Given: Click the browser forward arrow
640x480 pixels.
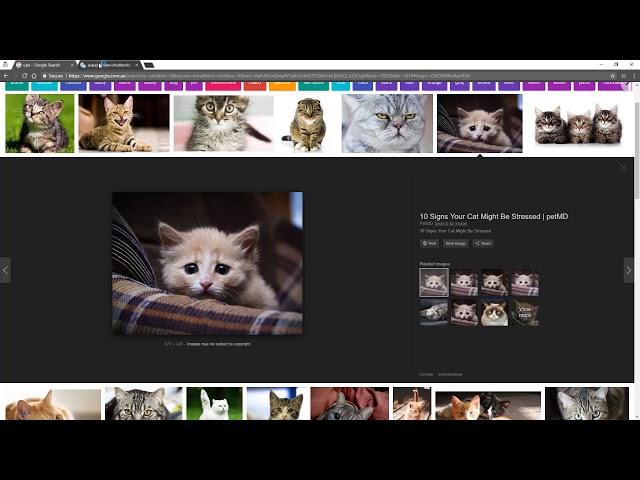Looking at the screenshot, I should pyautogui.click(x=15, y=76).
